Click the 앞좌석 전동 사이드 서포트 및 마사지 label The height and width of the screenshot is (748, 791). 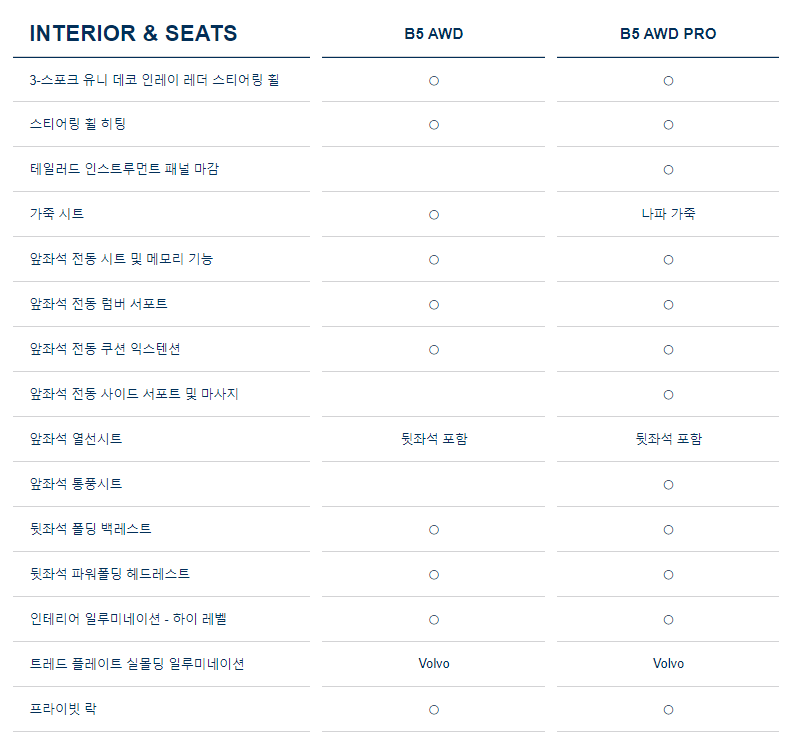[134, 394]
